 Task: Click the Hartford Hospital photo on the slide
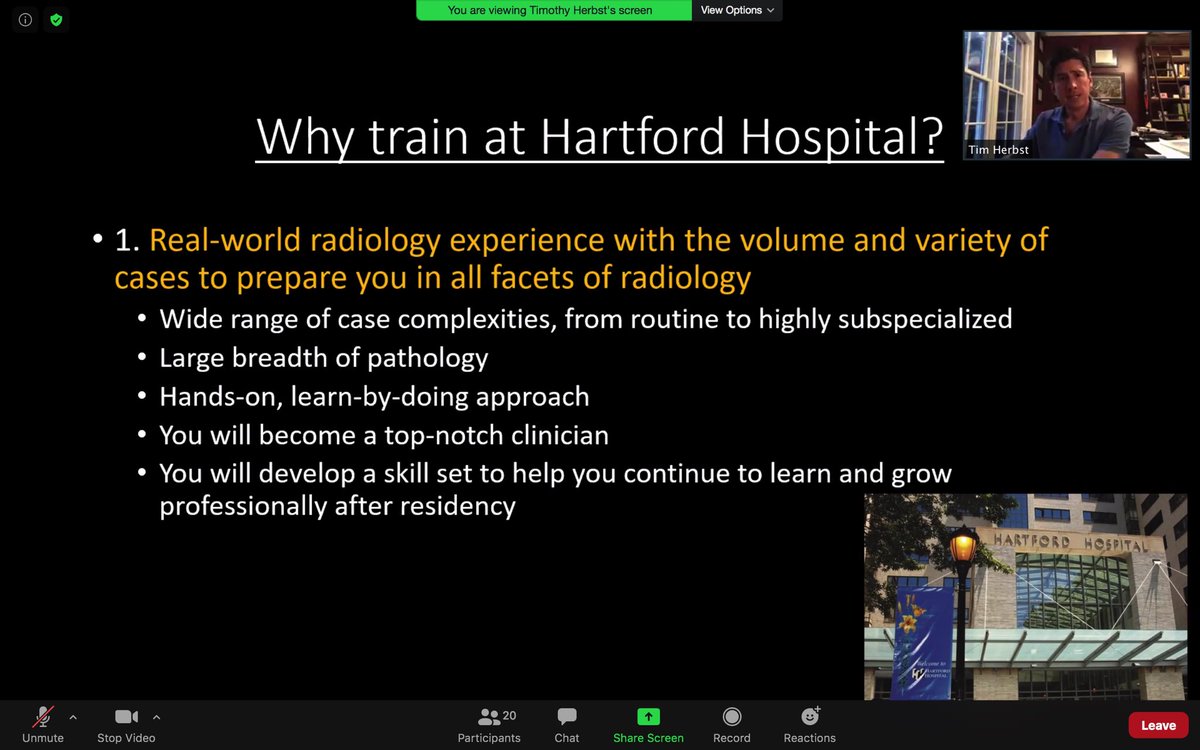coord(1025,595)
